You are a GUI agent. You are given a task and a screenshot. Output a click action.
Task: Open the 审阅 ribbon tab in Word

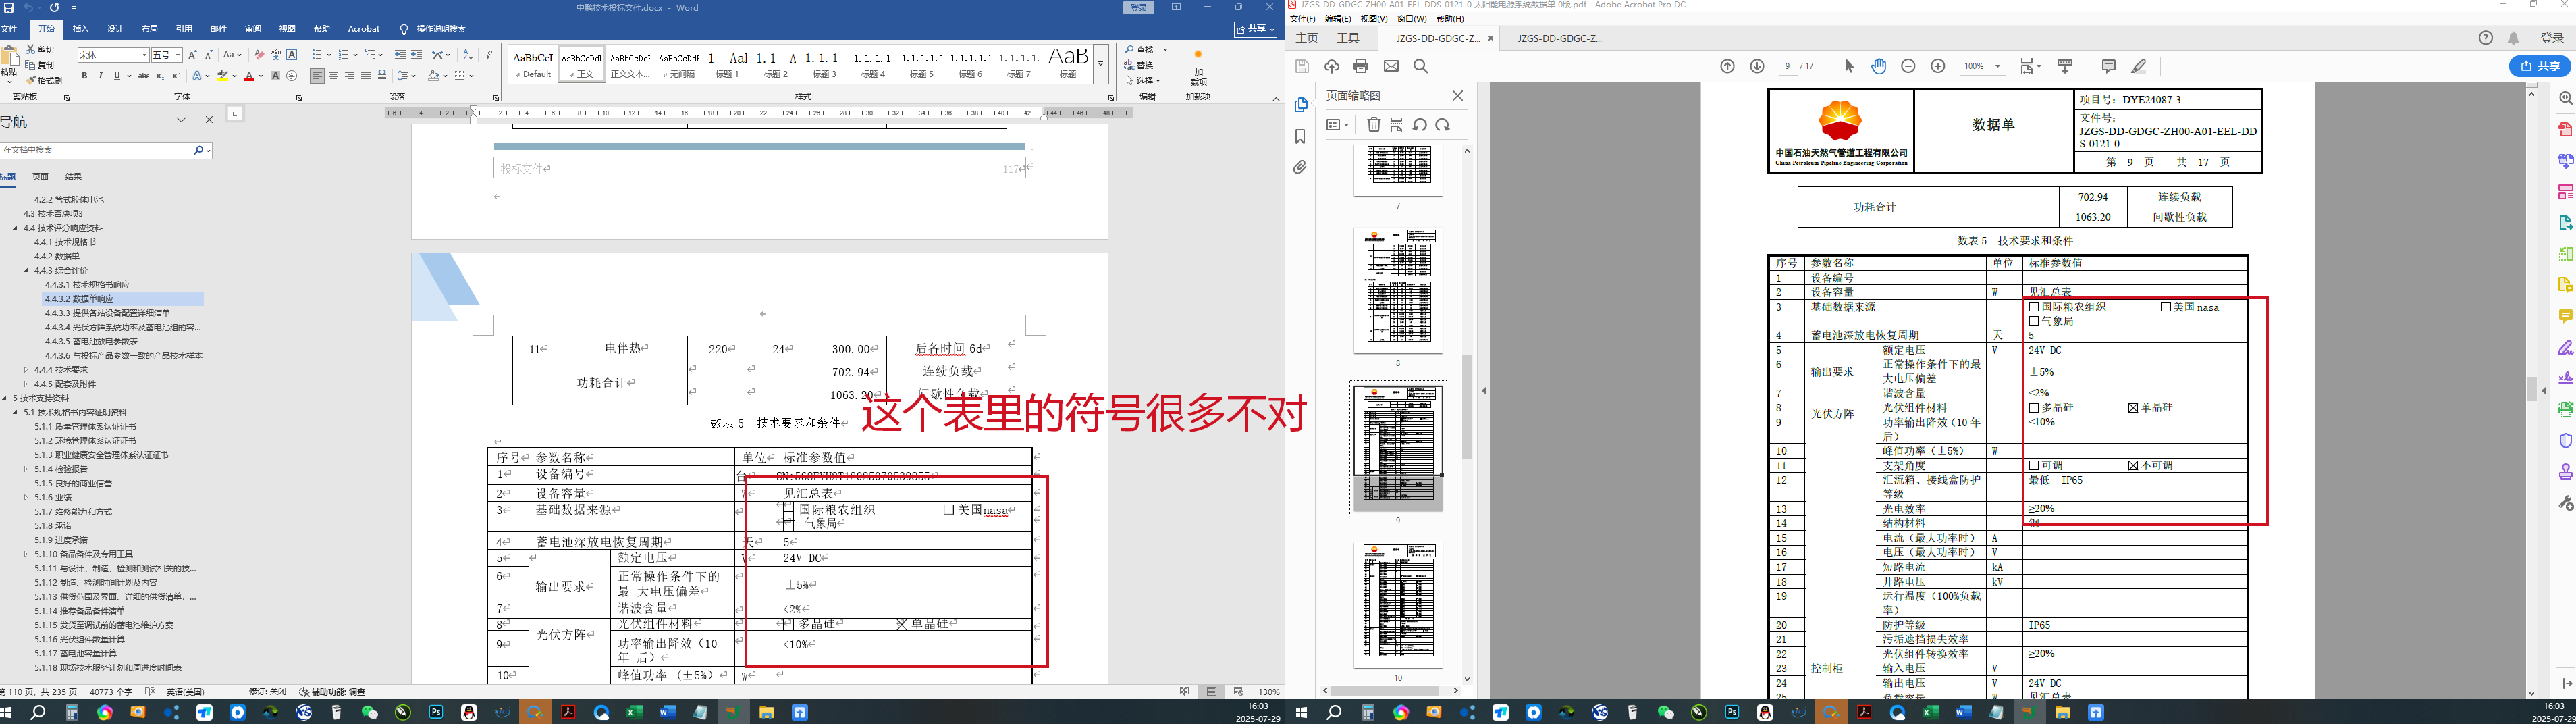[253, 29]
